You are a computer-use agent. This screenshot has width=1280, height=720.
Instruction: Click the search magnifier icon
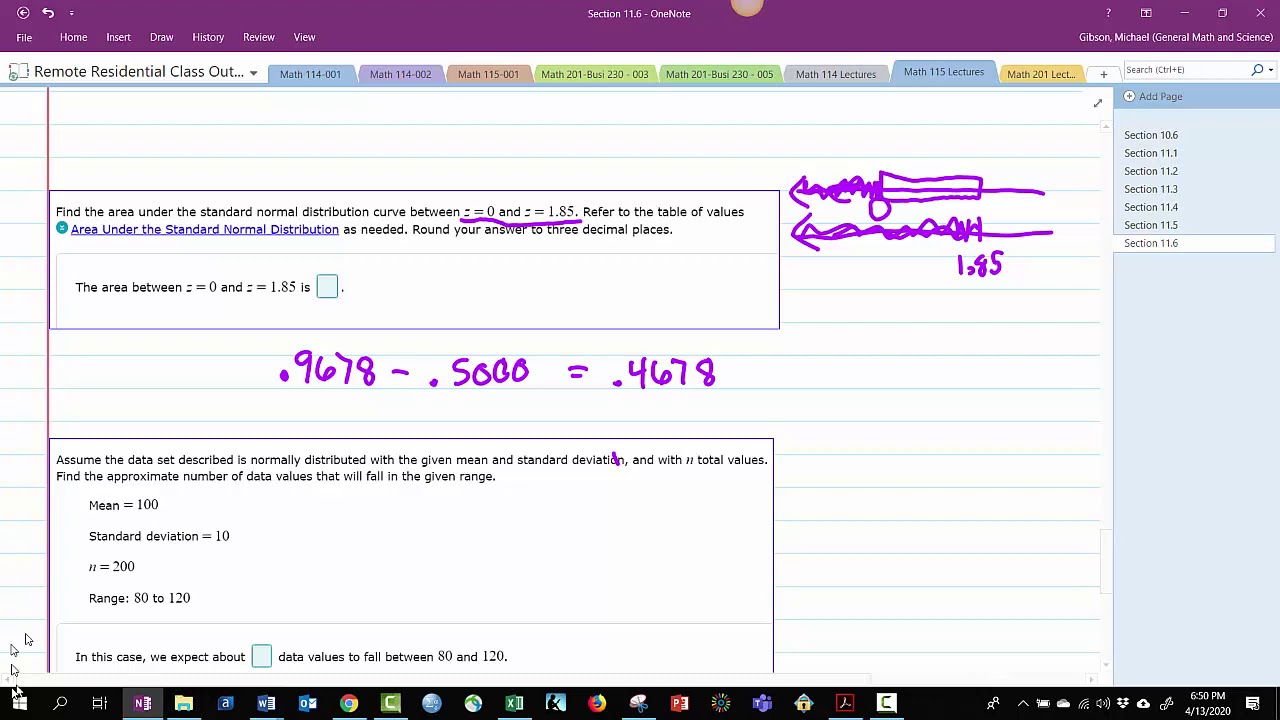[x=1258, y=70]
